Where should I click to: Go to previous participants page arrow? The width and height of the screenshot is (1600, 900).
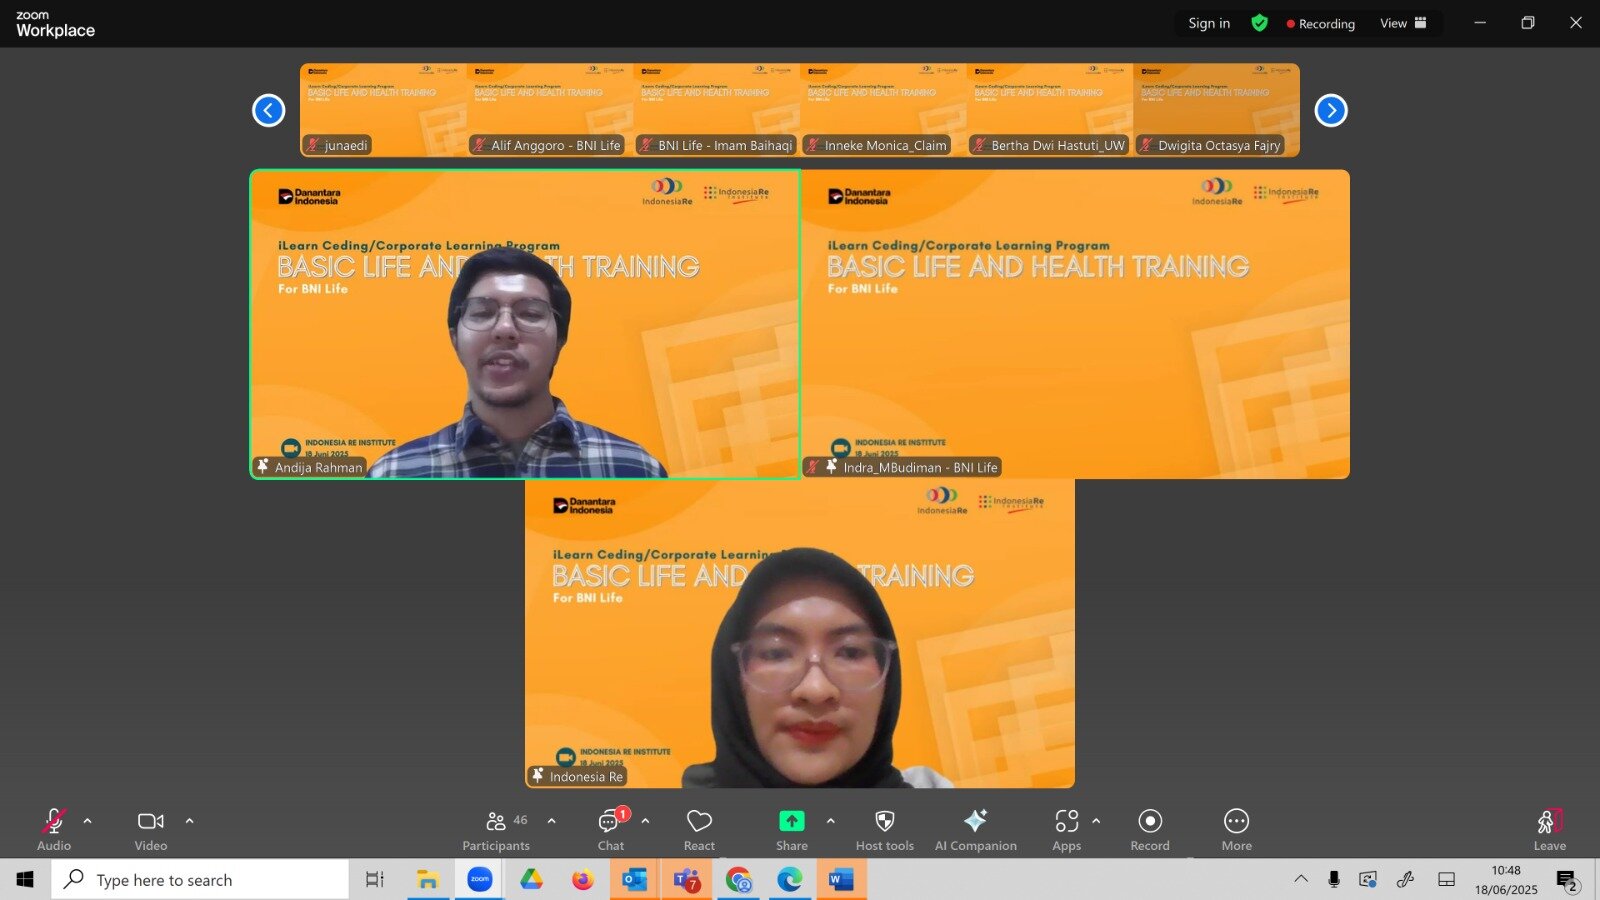[268, 110]
